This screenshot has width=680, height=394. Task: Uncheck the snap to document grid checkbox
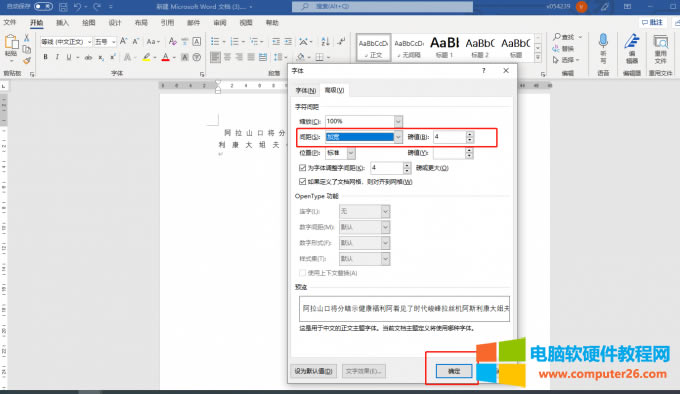[302, 182]
